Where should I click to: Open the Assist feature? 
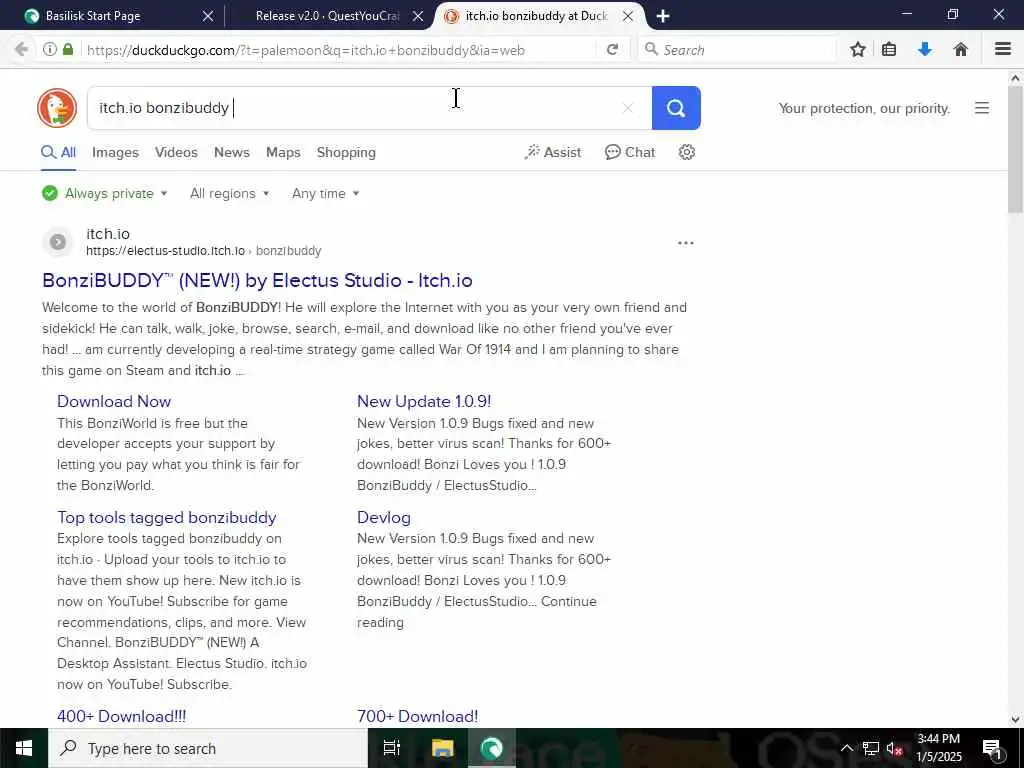tap(552, 152)
